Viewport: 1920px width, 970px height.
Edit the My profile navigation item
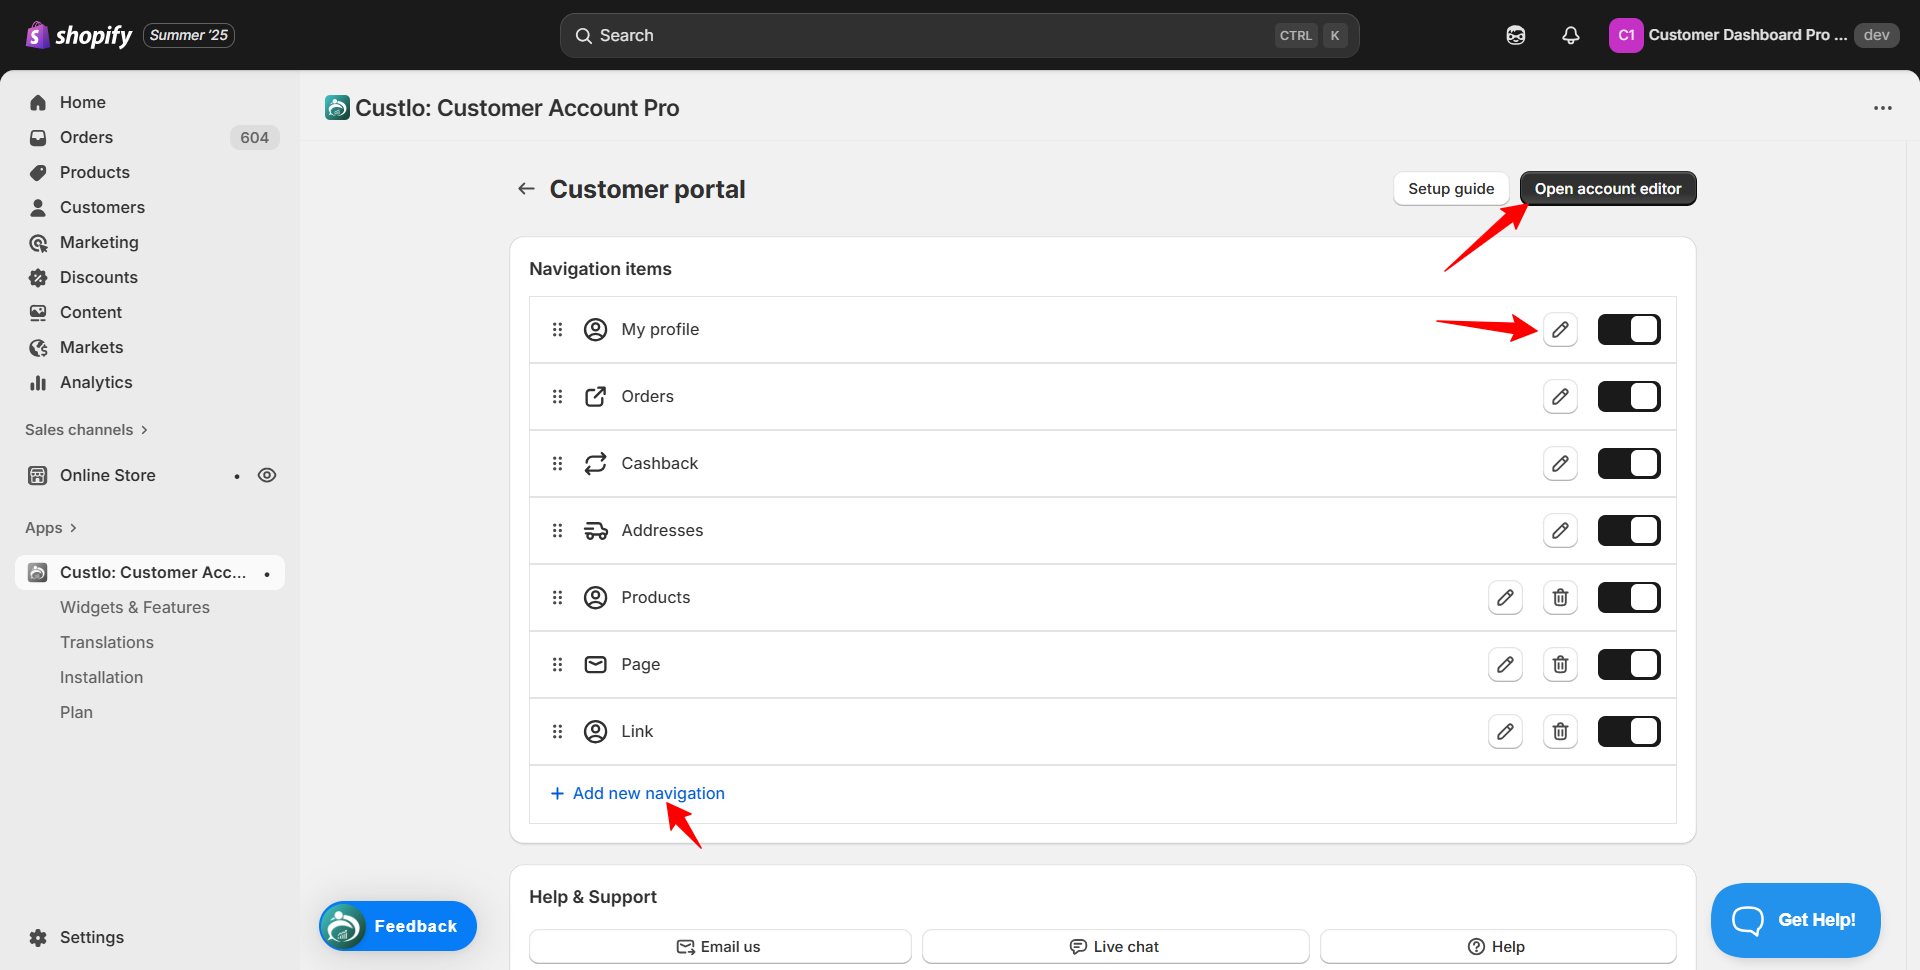pos(1560,329)
